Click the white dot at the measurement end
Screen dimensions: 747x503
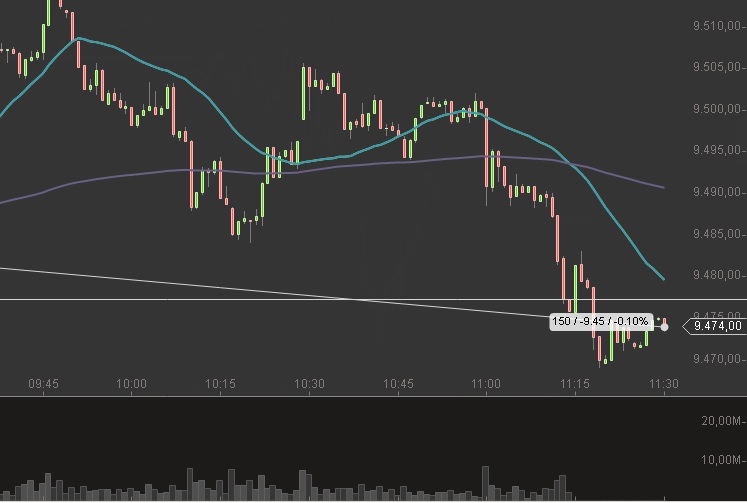pos(664,327)
